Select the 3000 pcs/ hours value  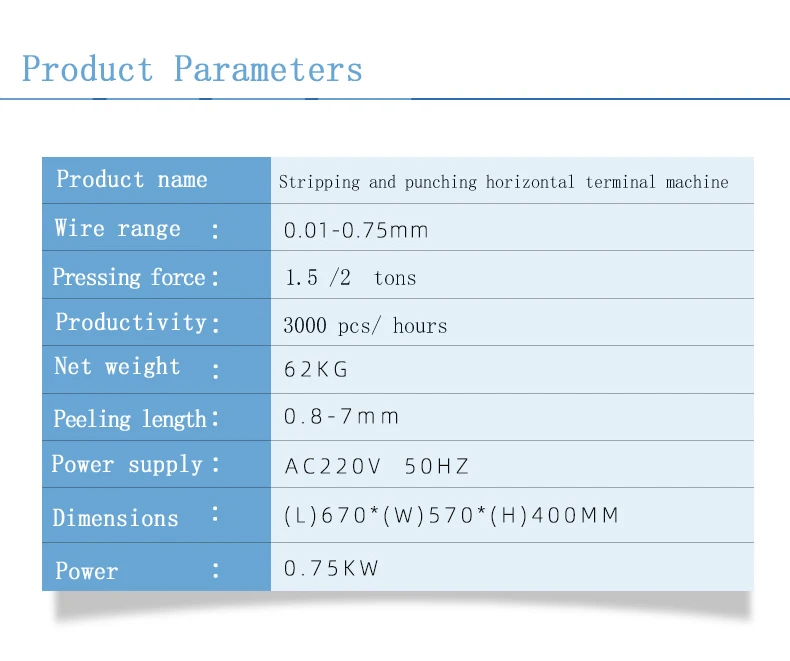tap(365, 326)
